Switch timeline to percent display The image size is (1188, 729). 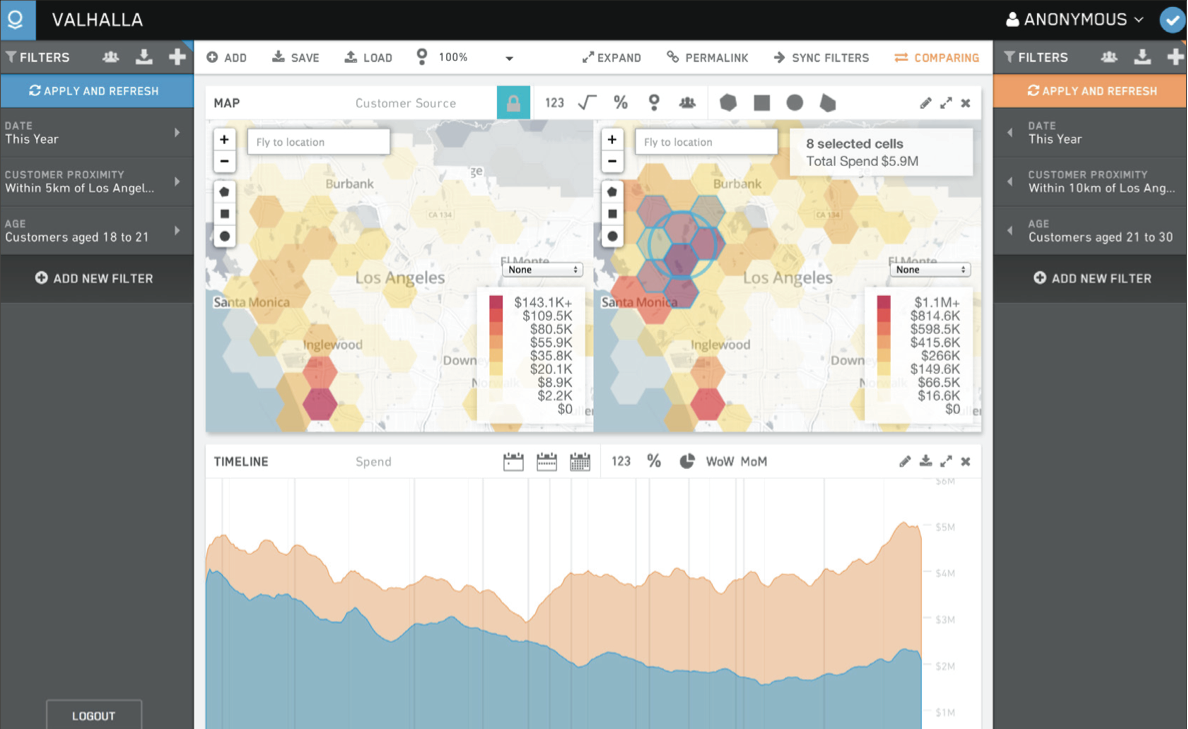coord(654,461)
